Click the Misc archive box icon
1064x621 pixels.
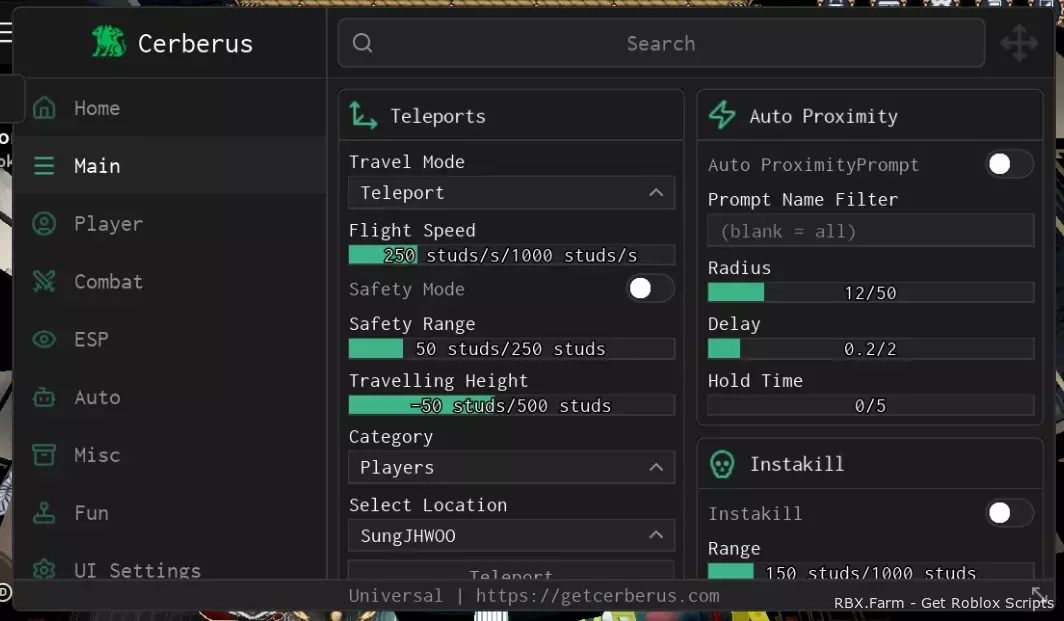[x=44, y=455]
